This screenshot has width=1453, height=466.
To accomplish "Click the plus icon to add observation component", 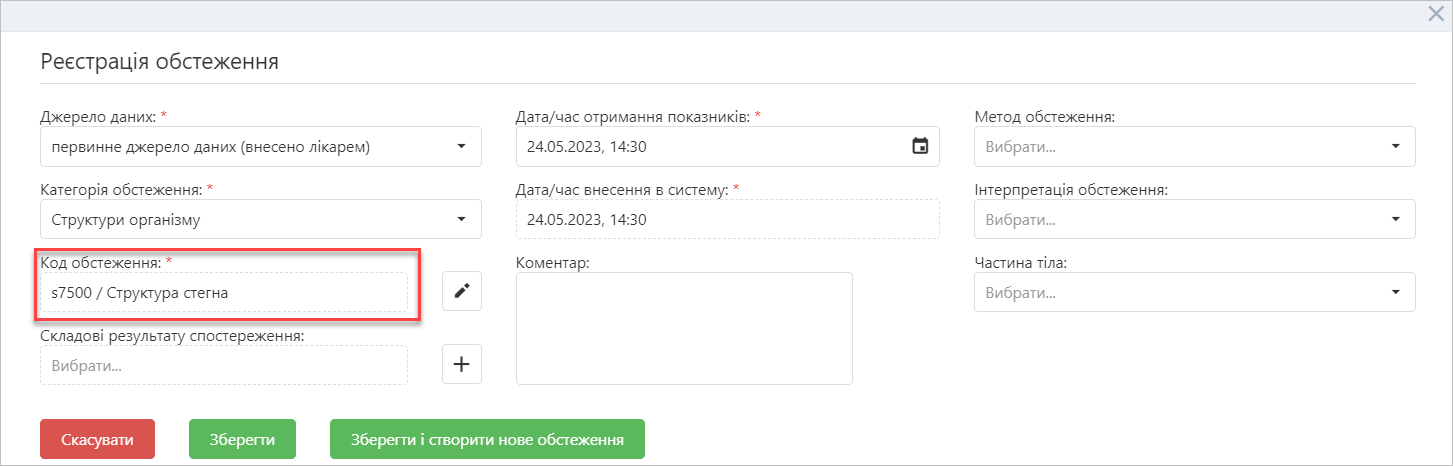I will click(461, 365).
